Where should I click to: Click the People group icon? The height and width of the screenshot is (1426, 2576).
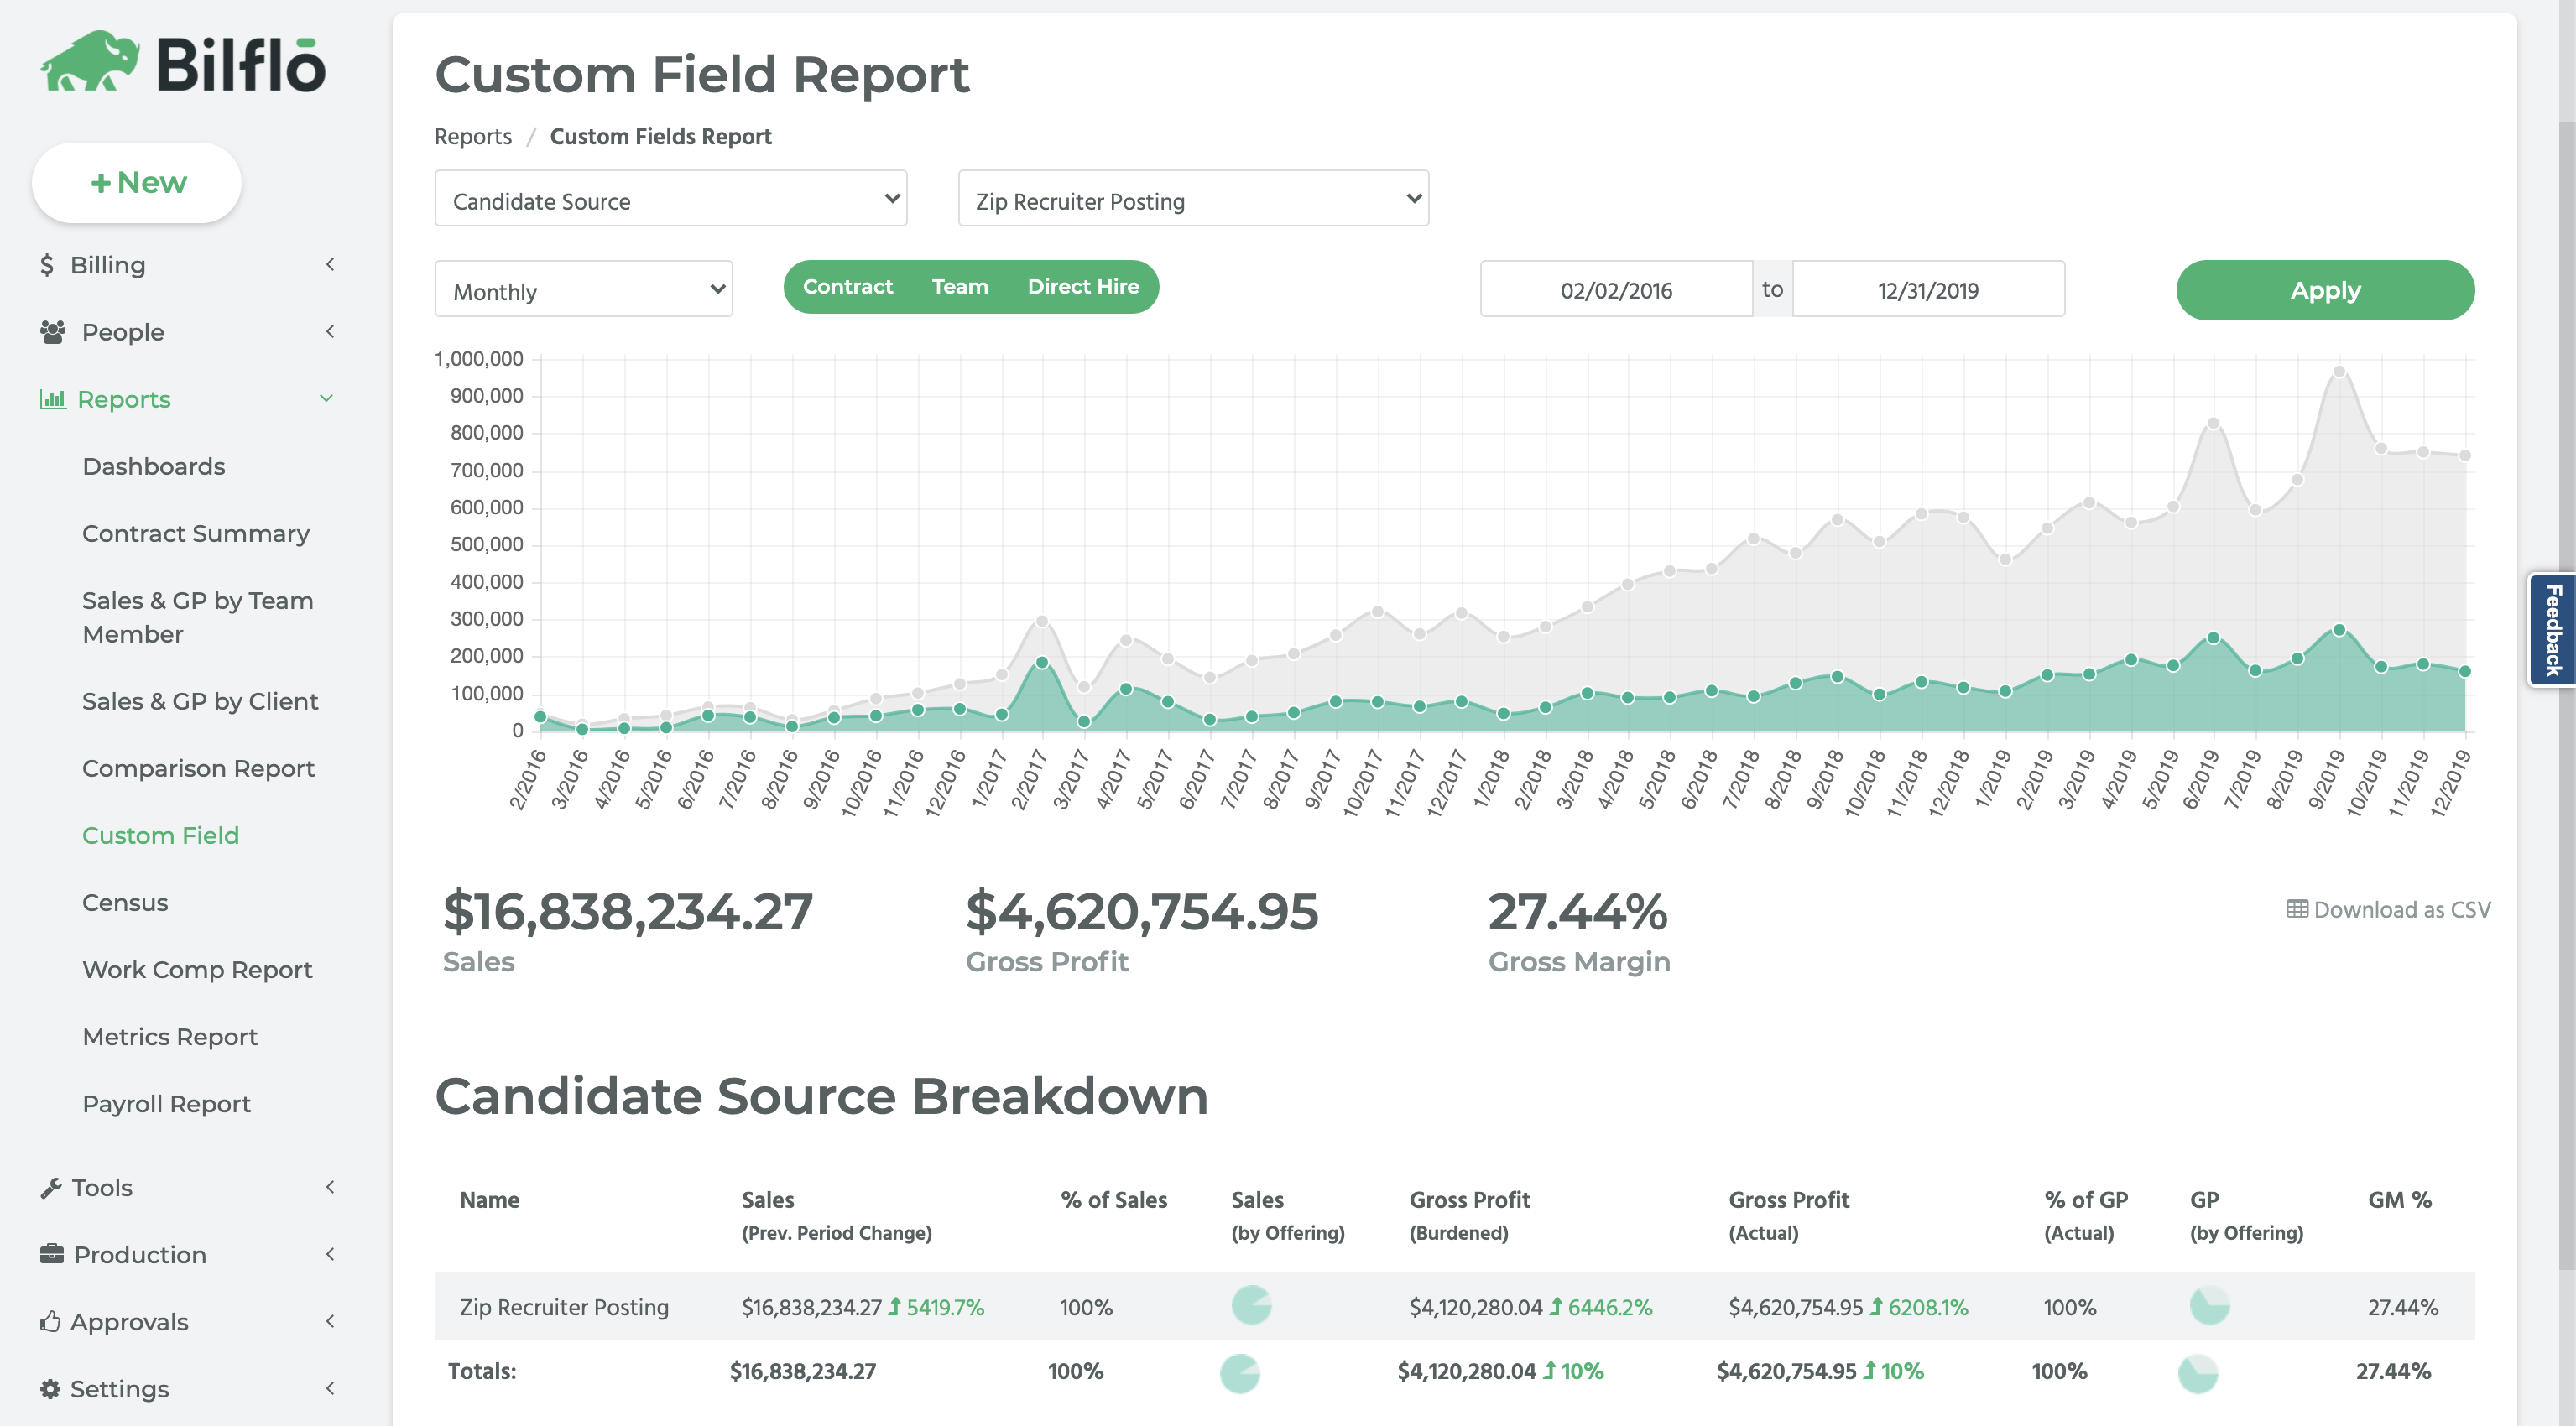tap(53, 332)
